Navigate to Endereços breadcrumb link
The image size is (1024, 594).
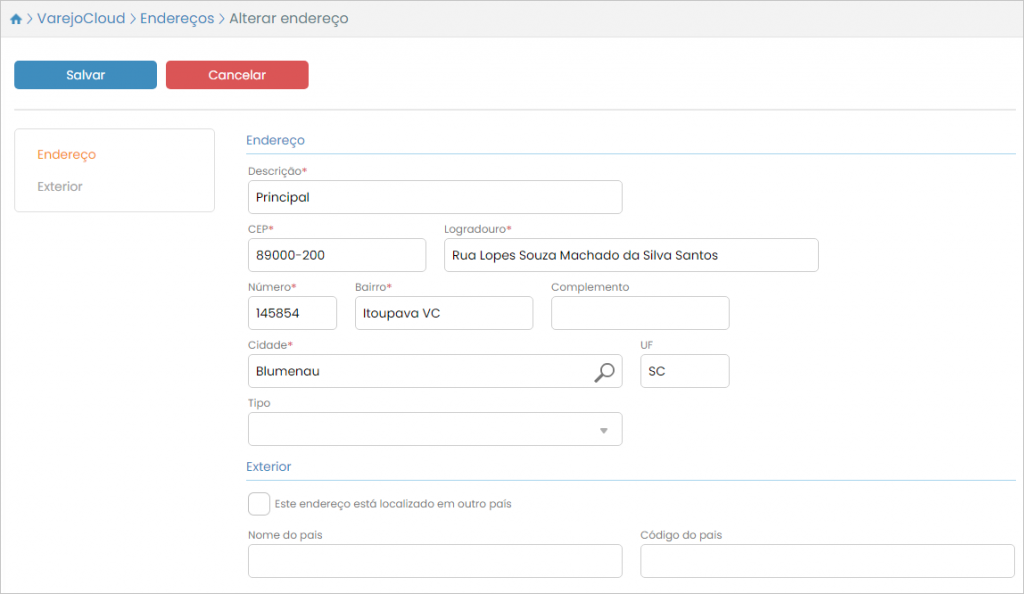point(177,19)
